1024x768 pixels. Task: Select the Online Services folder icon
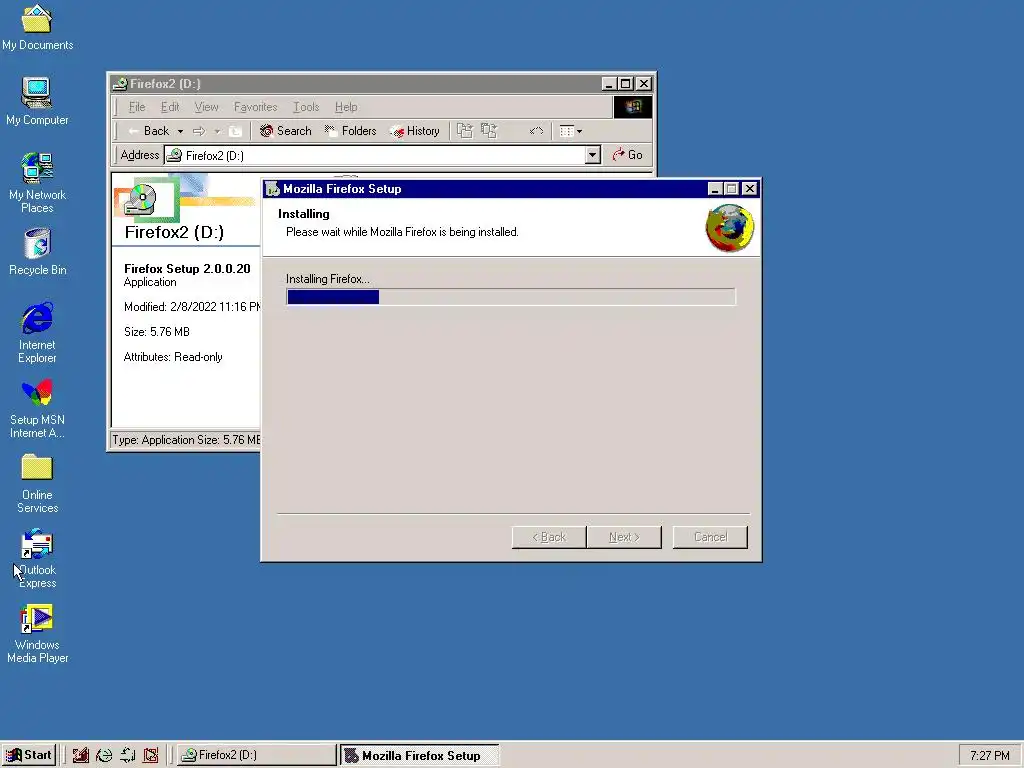[37, 483]
